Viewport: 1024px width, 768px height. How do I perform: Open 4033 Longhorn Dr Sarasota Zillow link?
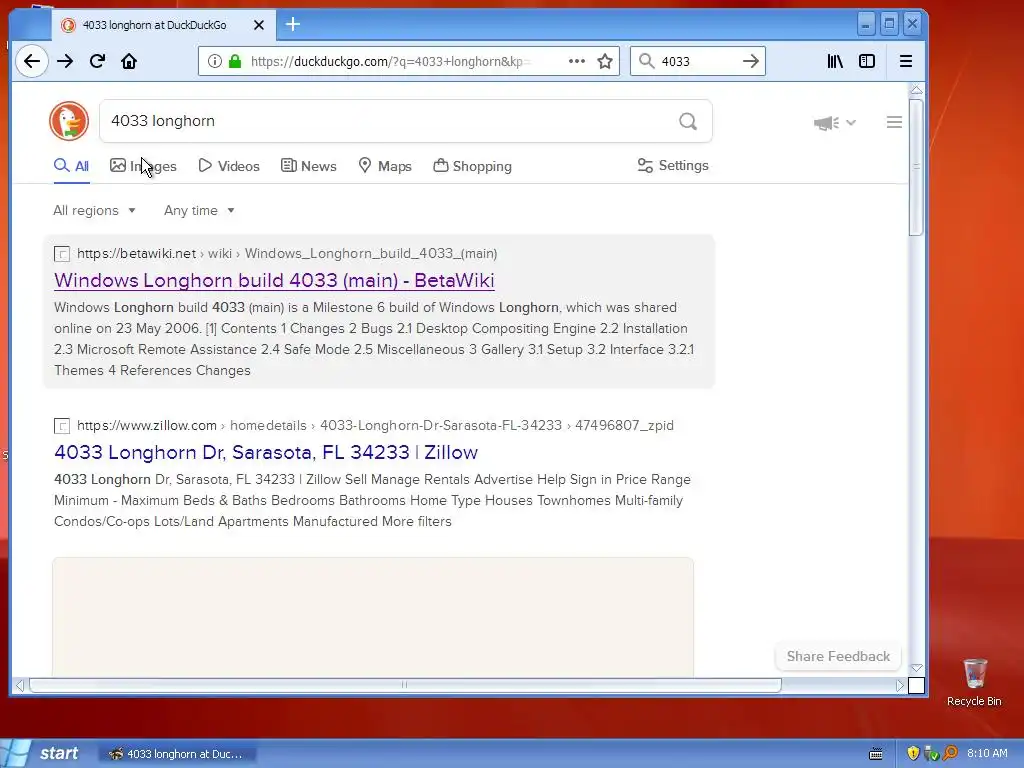pos(266,452)
